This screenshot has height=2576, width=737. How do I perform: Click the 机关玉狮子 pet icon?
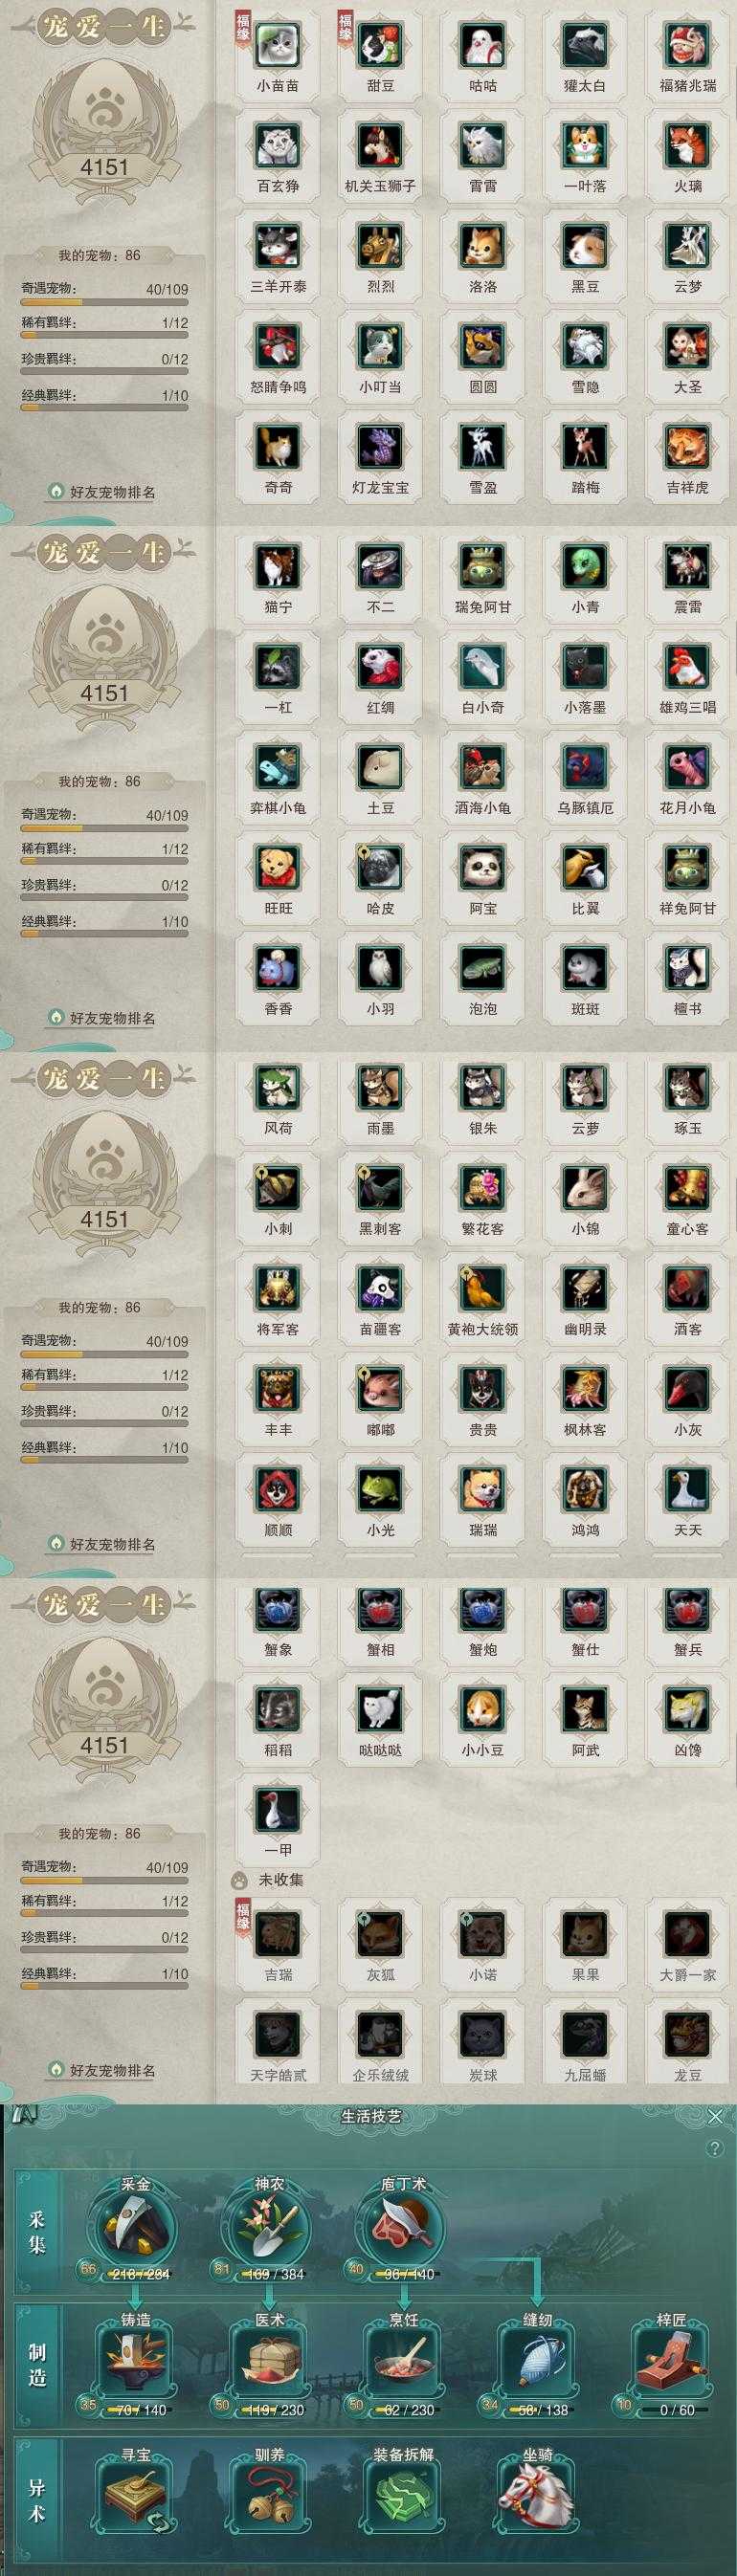click(380, 145)
